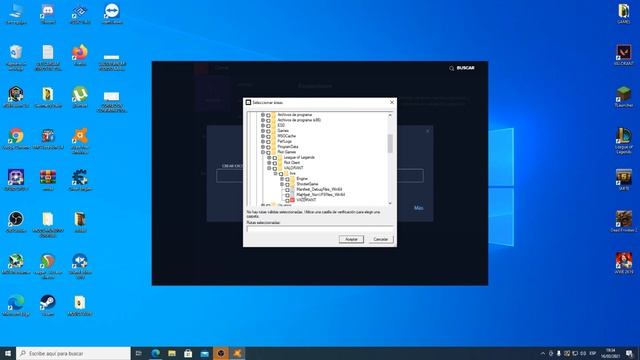
Task: Open the TLauncher Minecraft desktop shortcut
Action: click(x=624, y=97)
